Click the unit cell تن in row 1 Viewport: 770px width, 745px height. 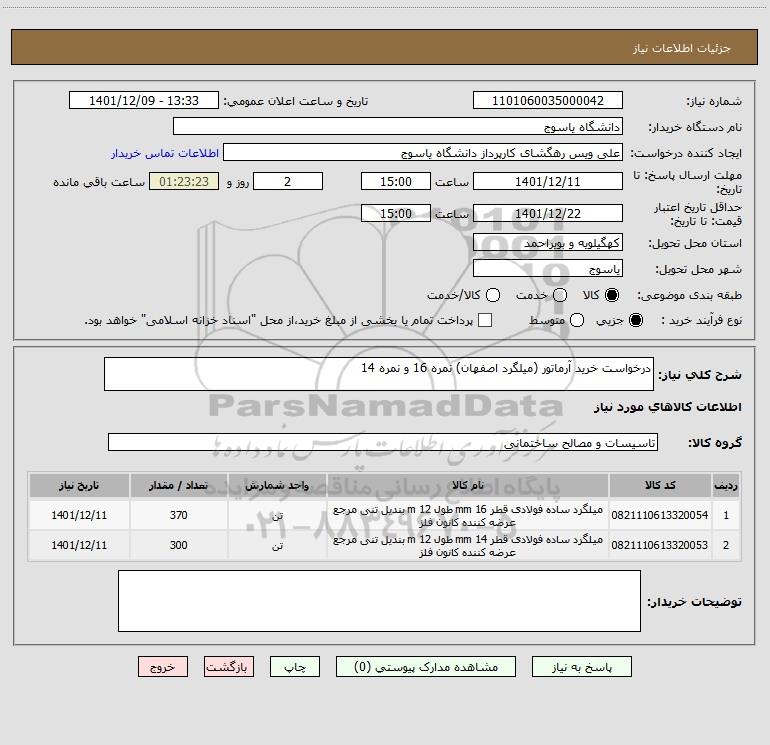coord(277,516)
